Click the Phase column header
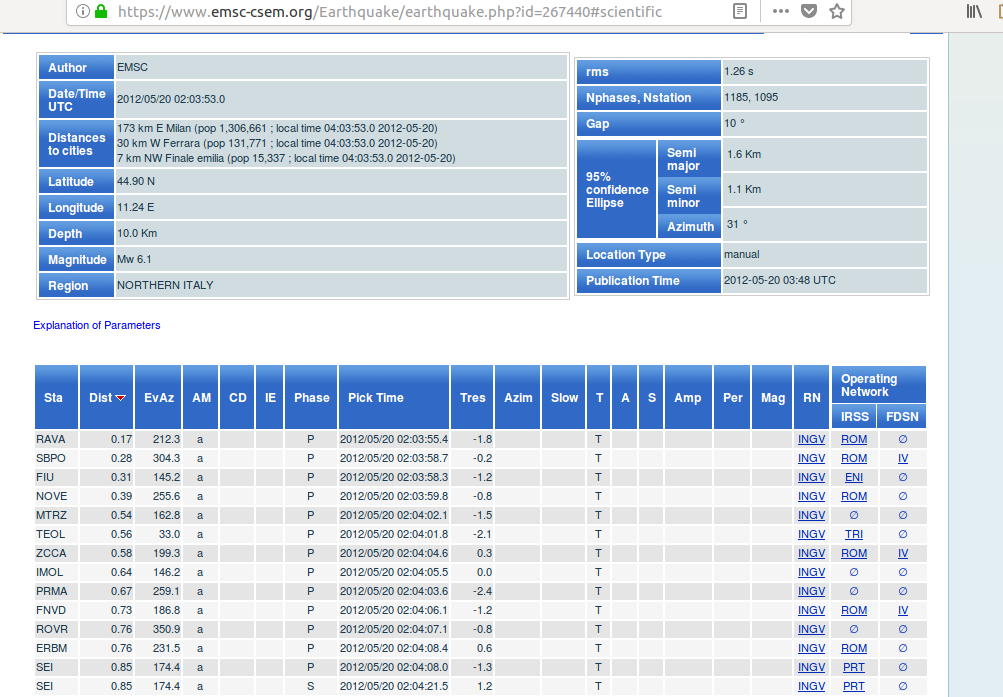 [x=311, y=398]
